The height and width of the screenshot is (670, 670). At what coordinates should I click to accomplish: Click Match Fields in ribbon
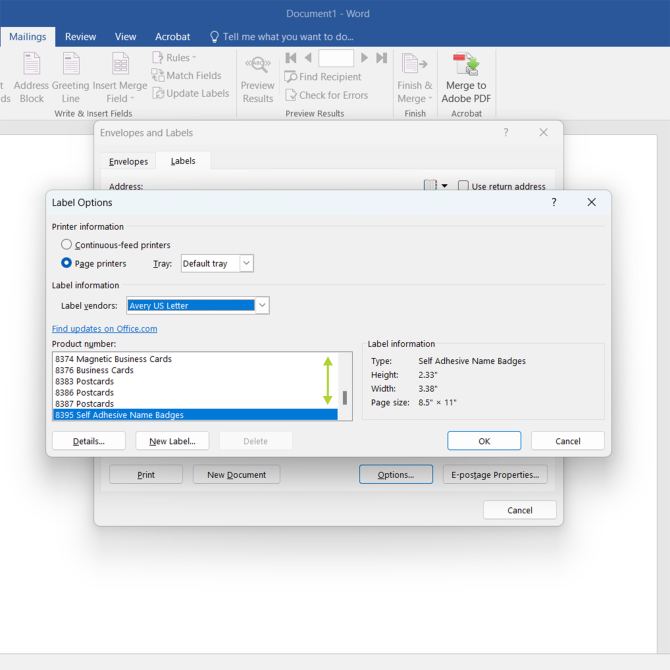(x=187, y=76)
